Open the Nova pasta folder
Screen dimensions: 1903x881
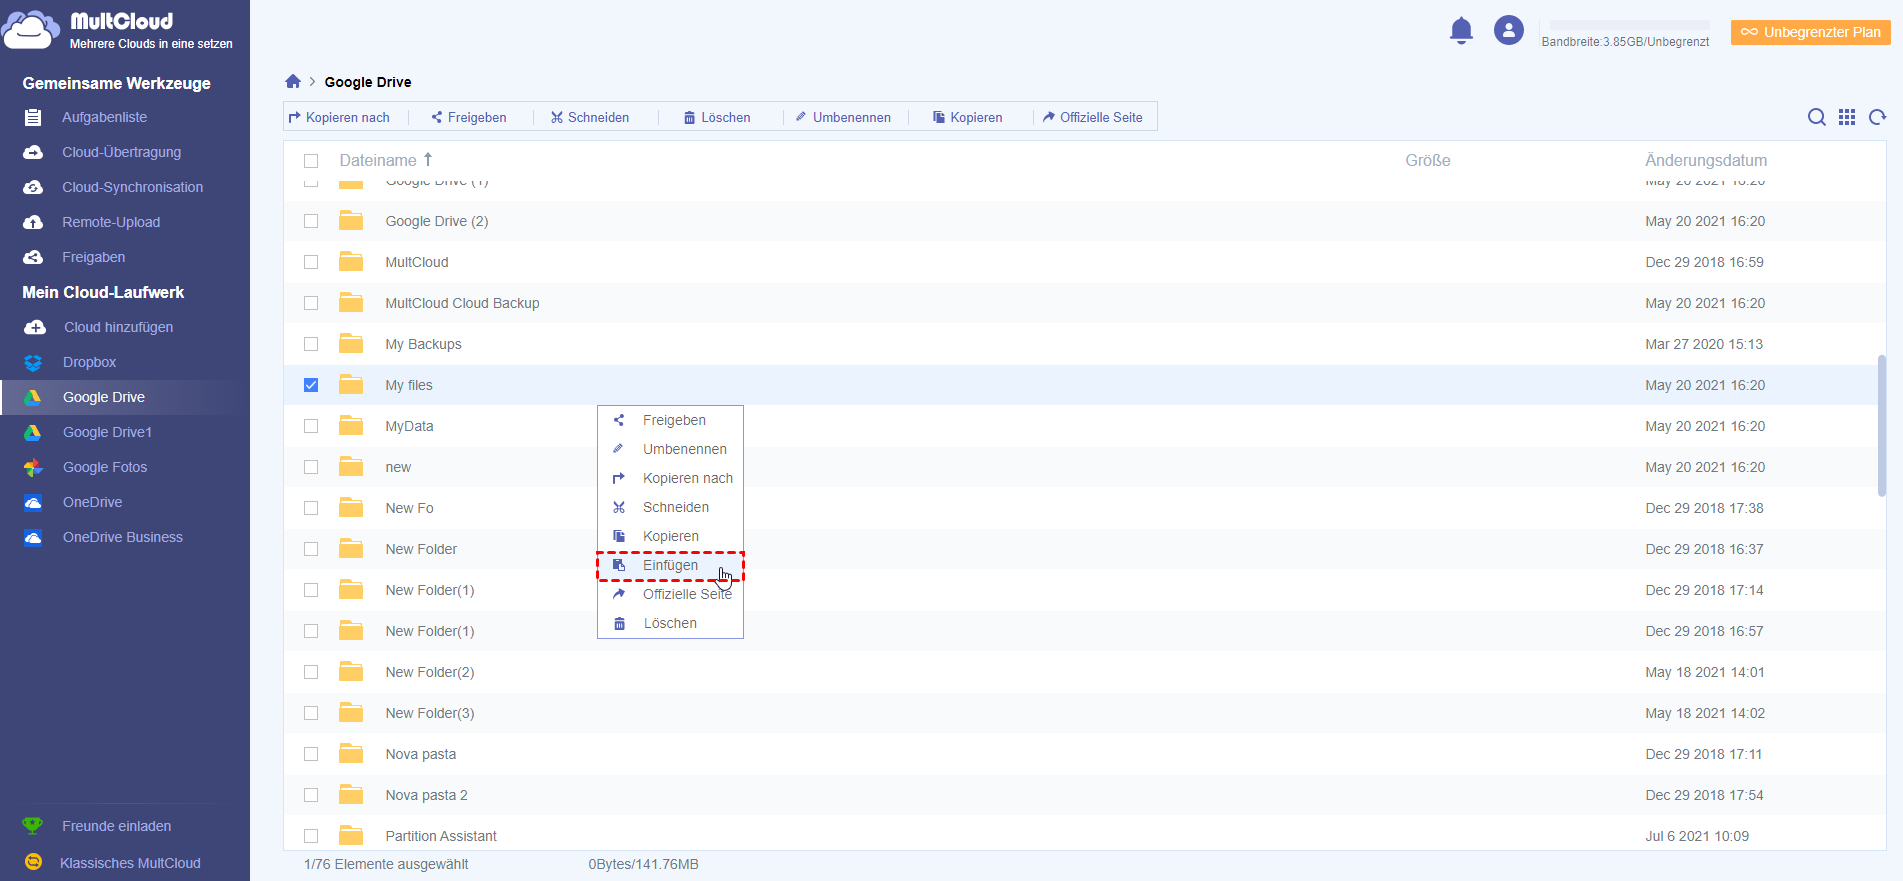(420, 754)
